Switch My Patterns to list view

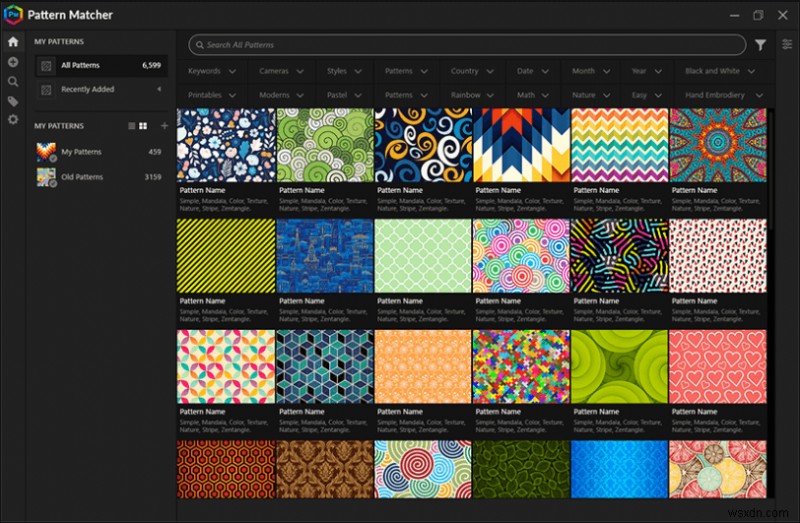point(131,126)
